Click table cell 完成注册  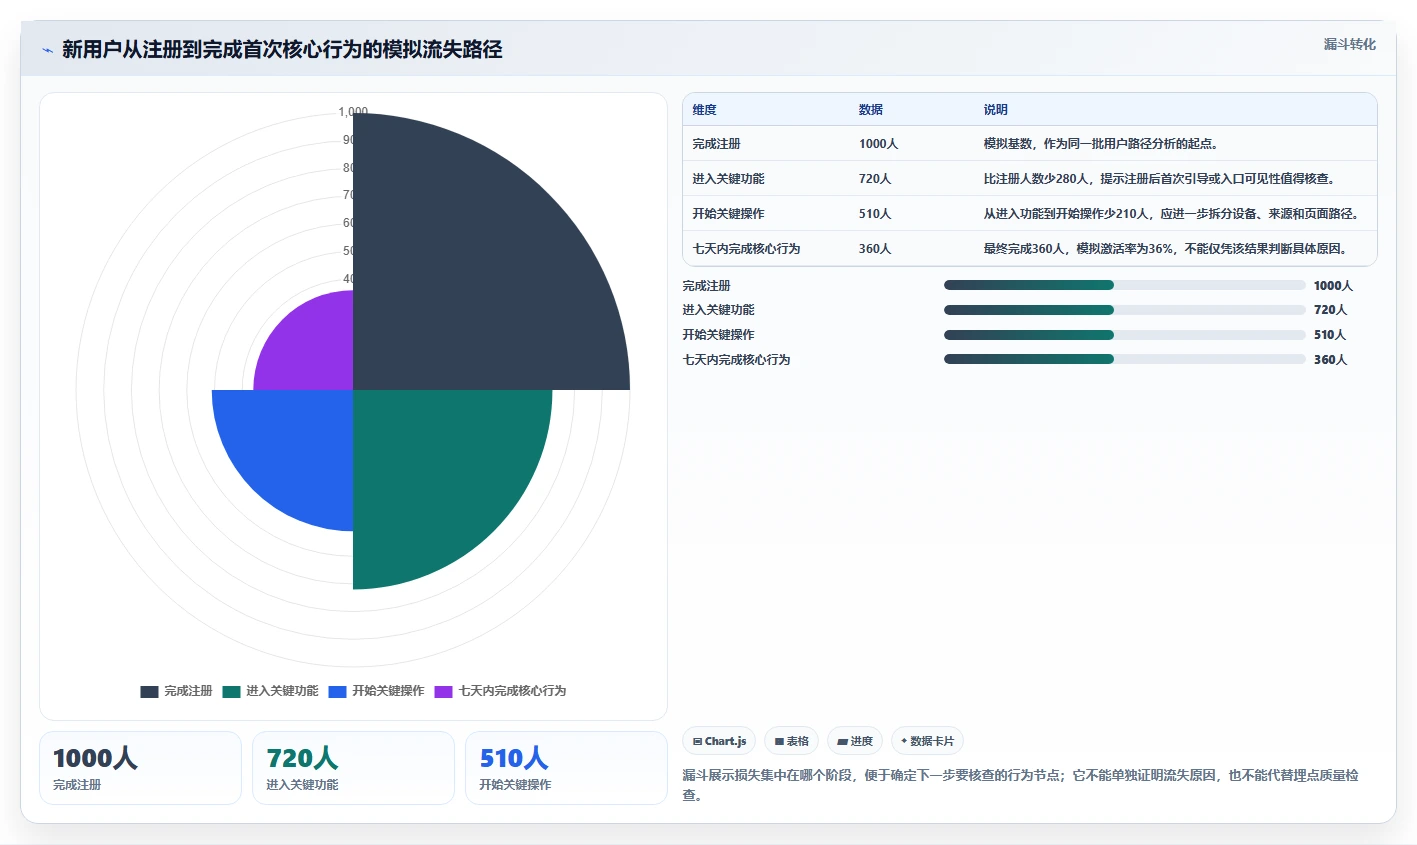716,144
